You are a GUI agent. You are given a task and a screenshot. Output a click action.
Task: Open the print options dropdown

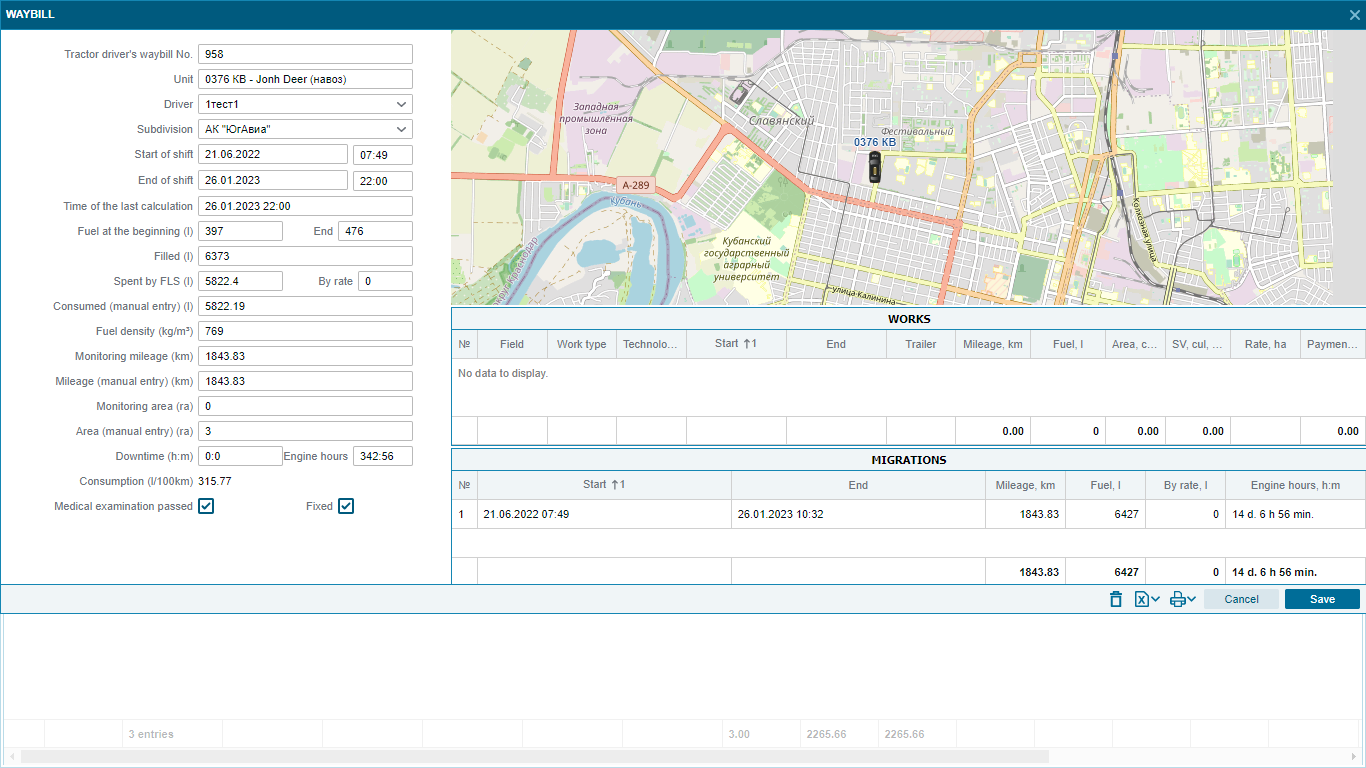[x=1183, y=599]
